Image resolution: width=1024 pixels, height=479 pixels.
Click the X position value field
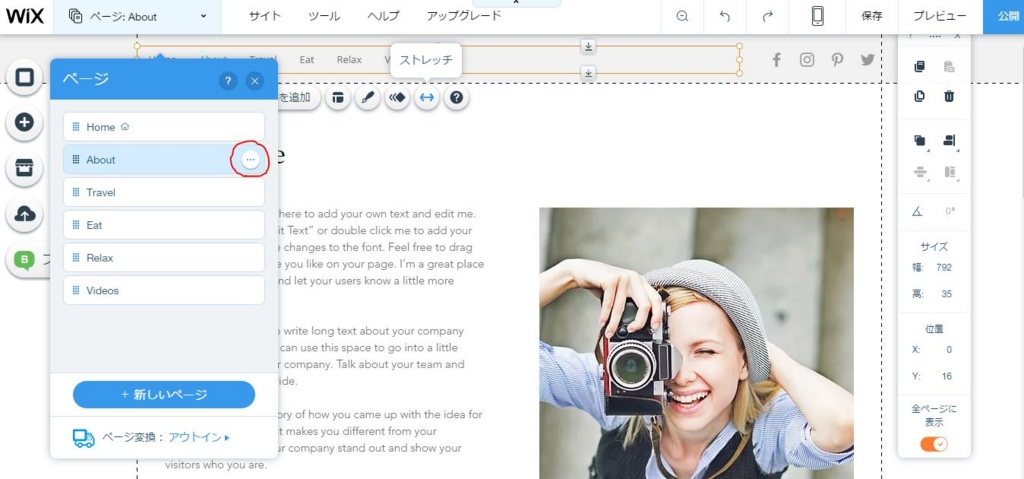(949, 350)
